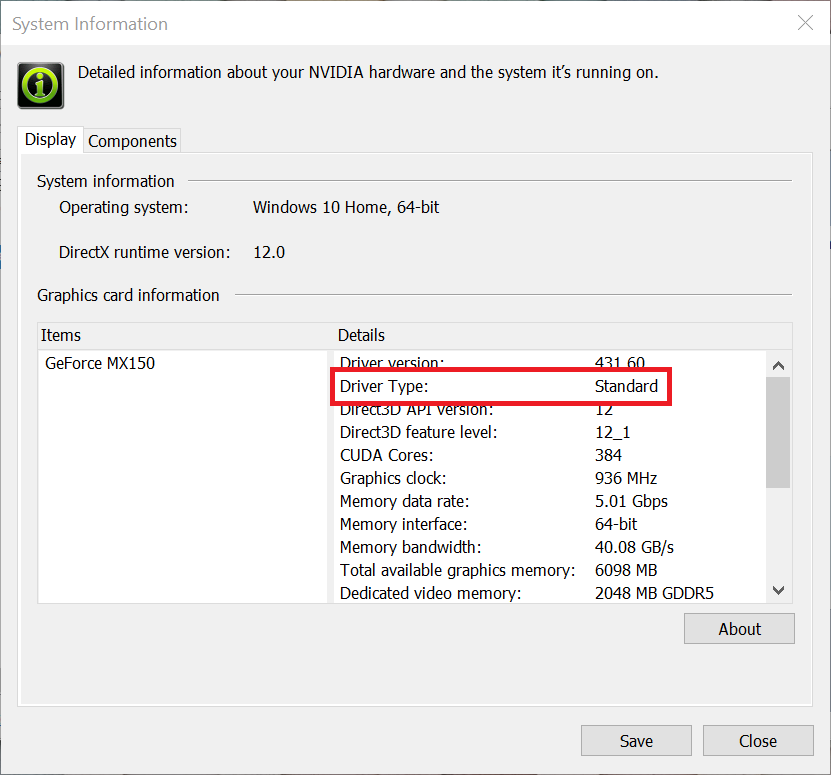Click Windows 10 Home, 64-bit text

click(346, 207)
